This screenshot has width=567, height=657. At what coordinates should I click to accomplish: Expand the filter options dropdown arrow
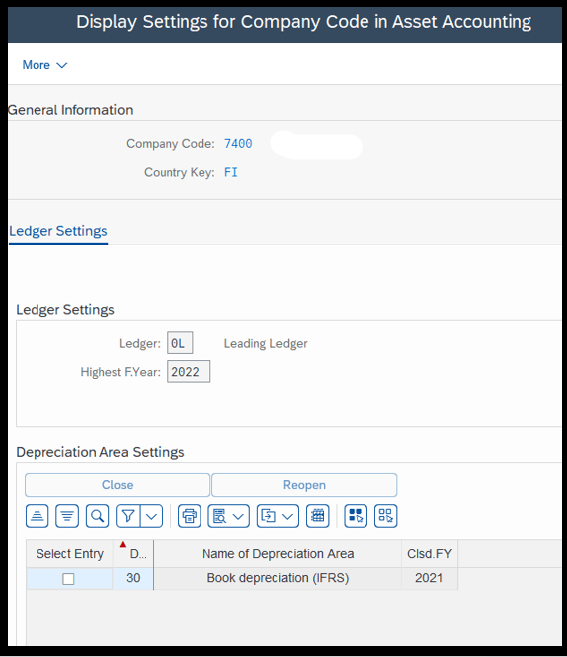[152, 516]
